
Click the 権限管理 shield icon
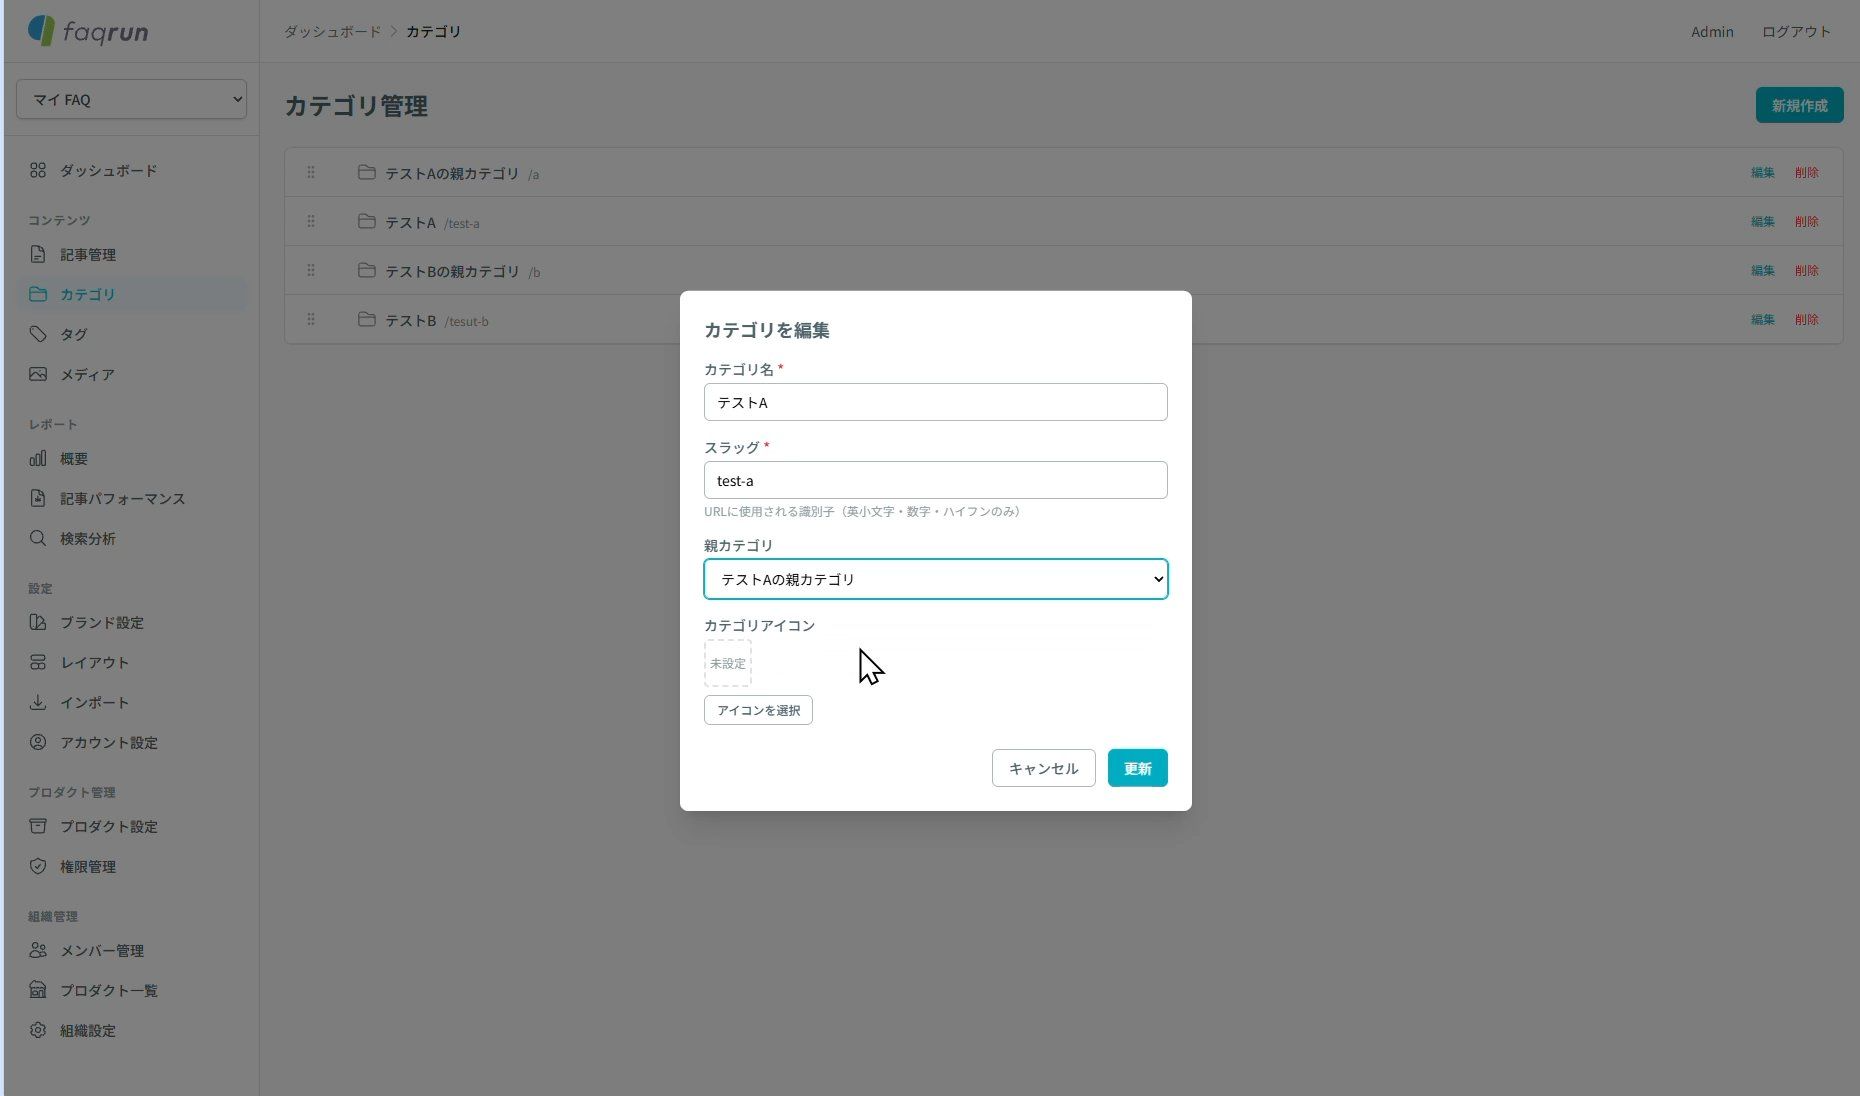(38, 866)
